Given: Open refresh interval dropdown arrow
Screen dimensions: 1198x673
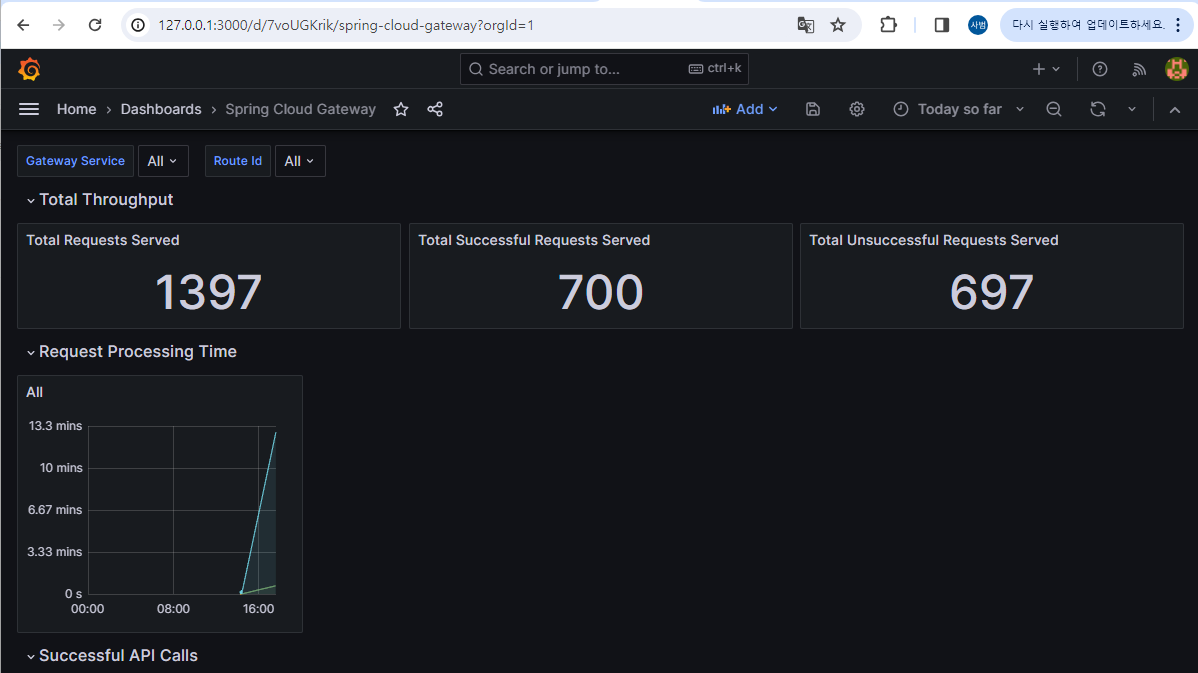Looking at the screenshot, I should 1132,109.
